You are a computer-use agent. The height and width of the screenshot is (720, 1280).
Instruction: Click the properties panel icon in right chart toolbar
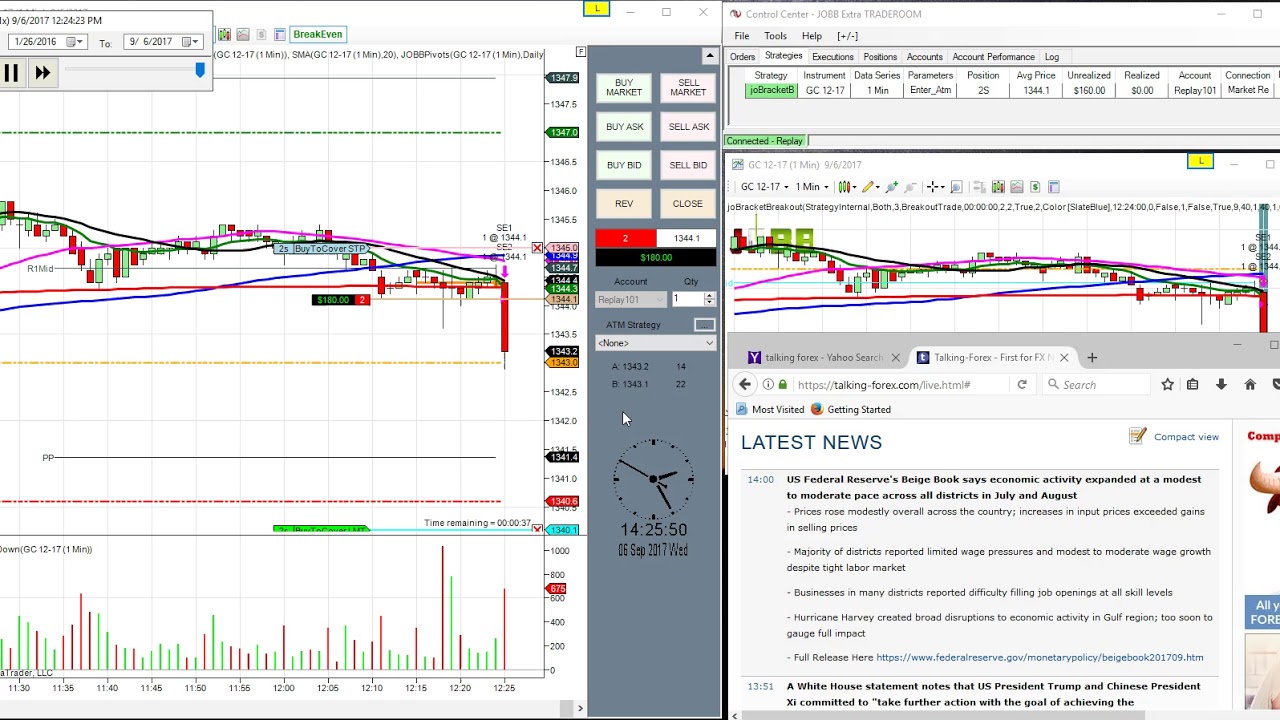(1054, 187)
